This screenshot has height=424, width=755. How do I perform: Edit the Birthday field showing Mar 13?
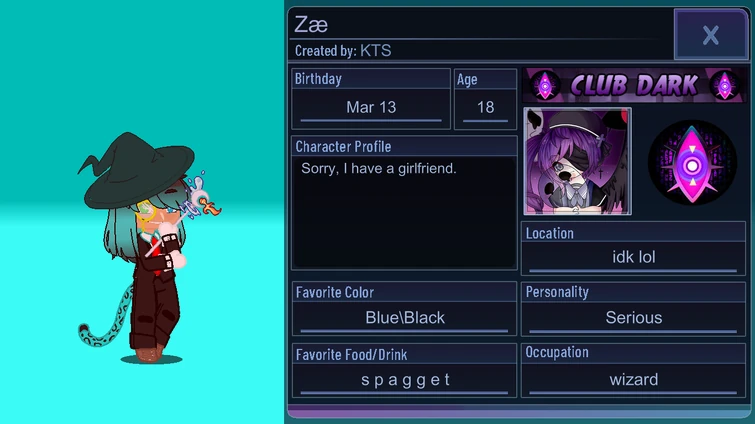pos(371,107)
